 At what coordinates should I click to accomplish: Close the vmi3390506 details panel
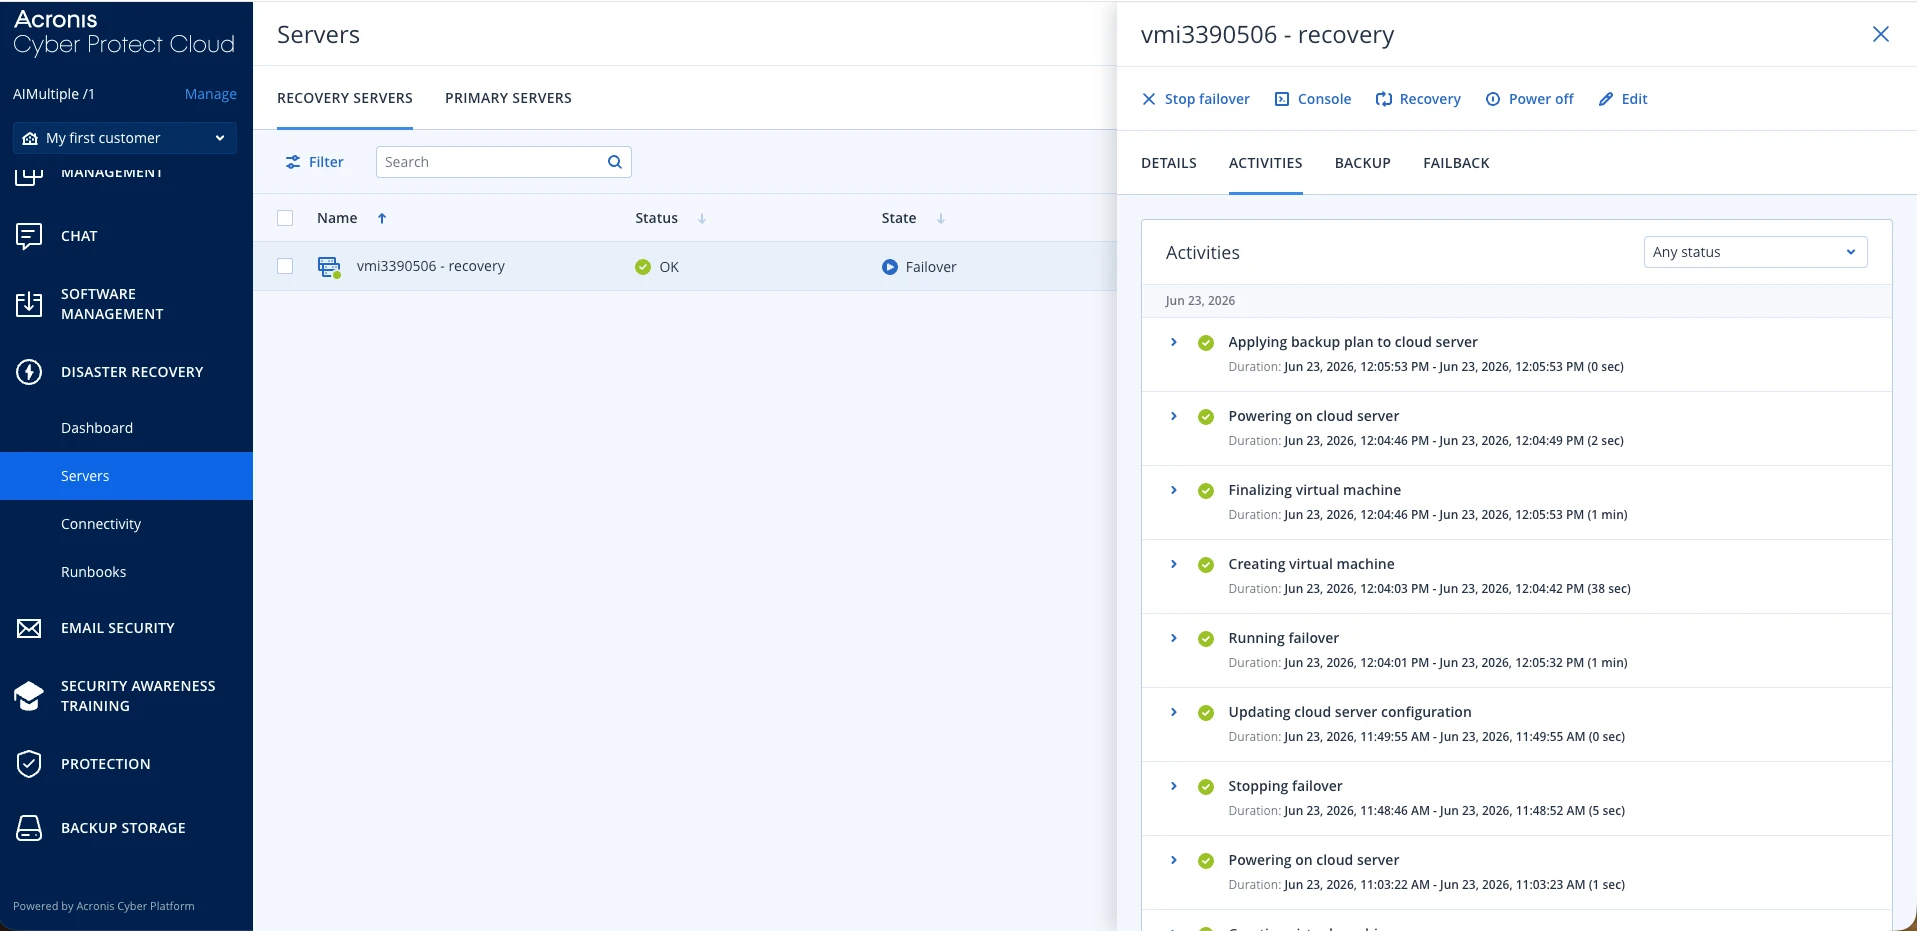point(1881,34)
